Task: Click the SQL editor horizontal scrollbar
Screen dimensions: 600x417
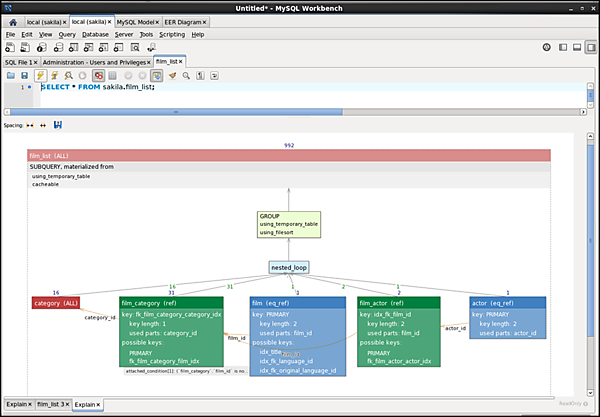Action: click(x=300, y=113)
